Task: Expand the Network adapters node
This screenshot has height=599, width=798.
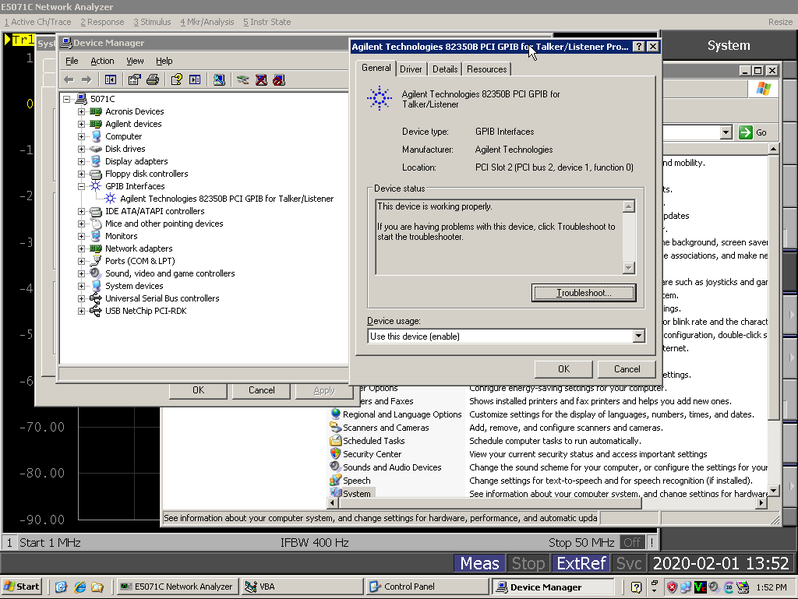Action: tap(82, 249)
